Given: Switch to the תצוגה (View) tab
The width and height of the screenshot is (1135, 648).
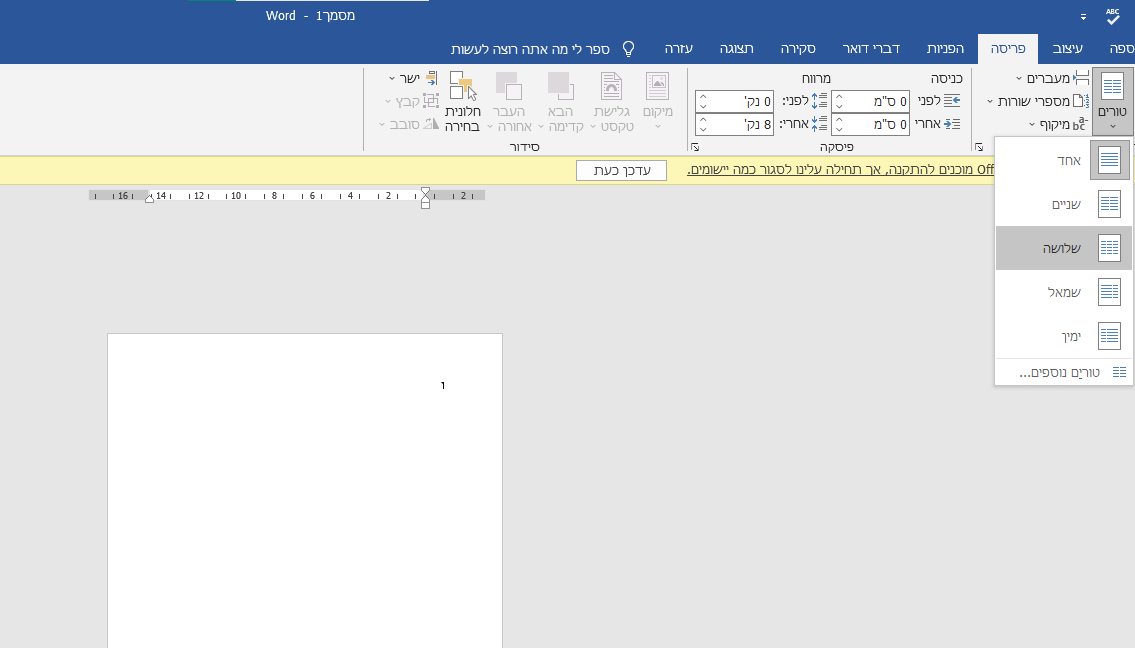Looking at the screenshot, I should pyautogui.click(x=736, y=49).
